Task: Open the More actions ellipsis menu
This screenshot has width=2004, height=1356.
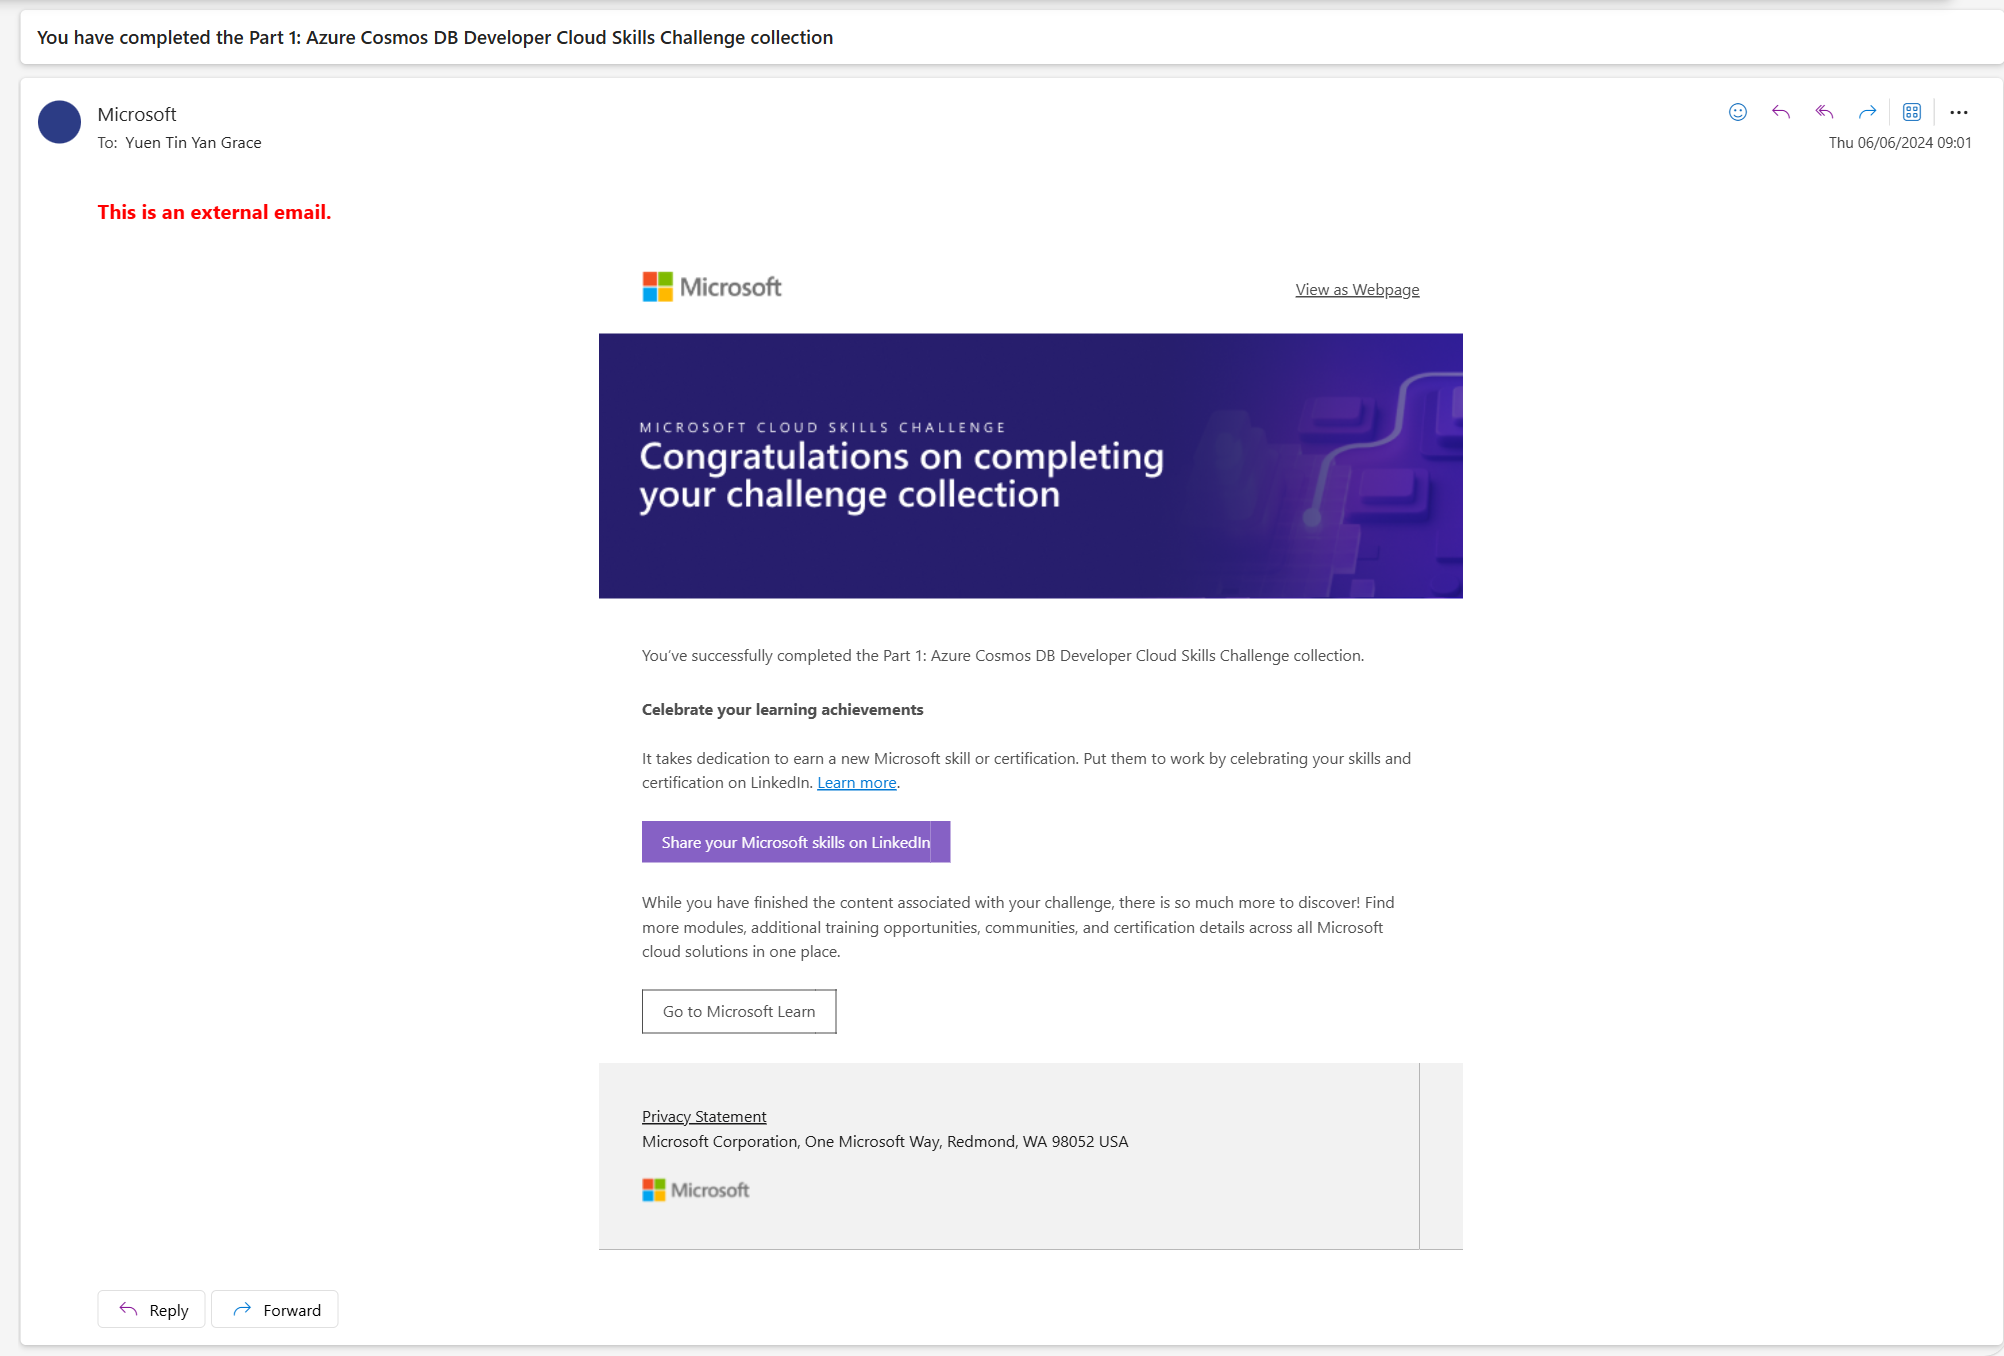Action: click(1958, 112)
